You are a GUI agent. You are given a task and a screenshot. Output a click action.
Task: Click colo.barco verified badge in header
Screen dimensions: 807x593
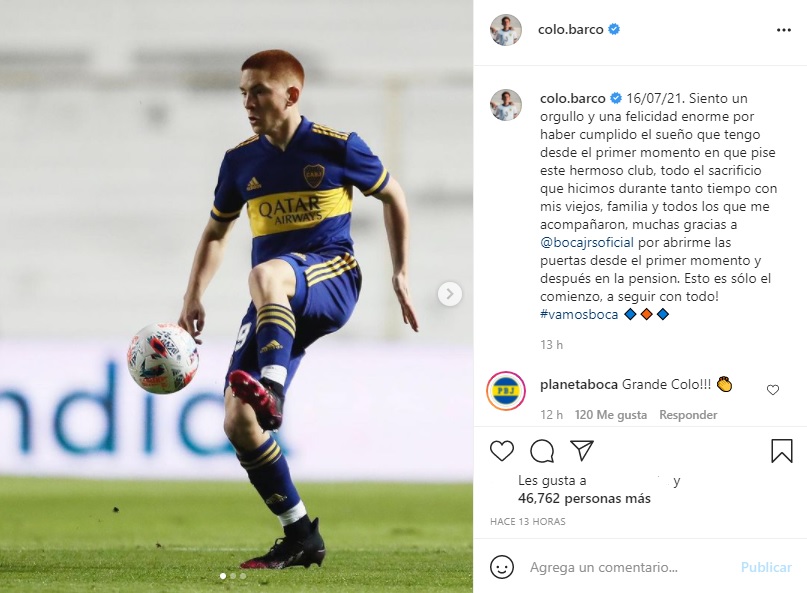614,29
